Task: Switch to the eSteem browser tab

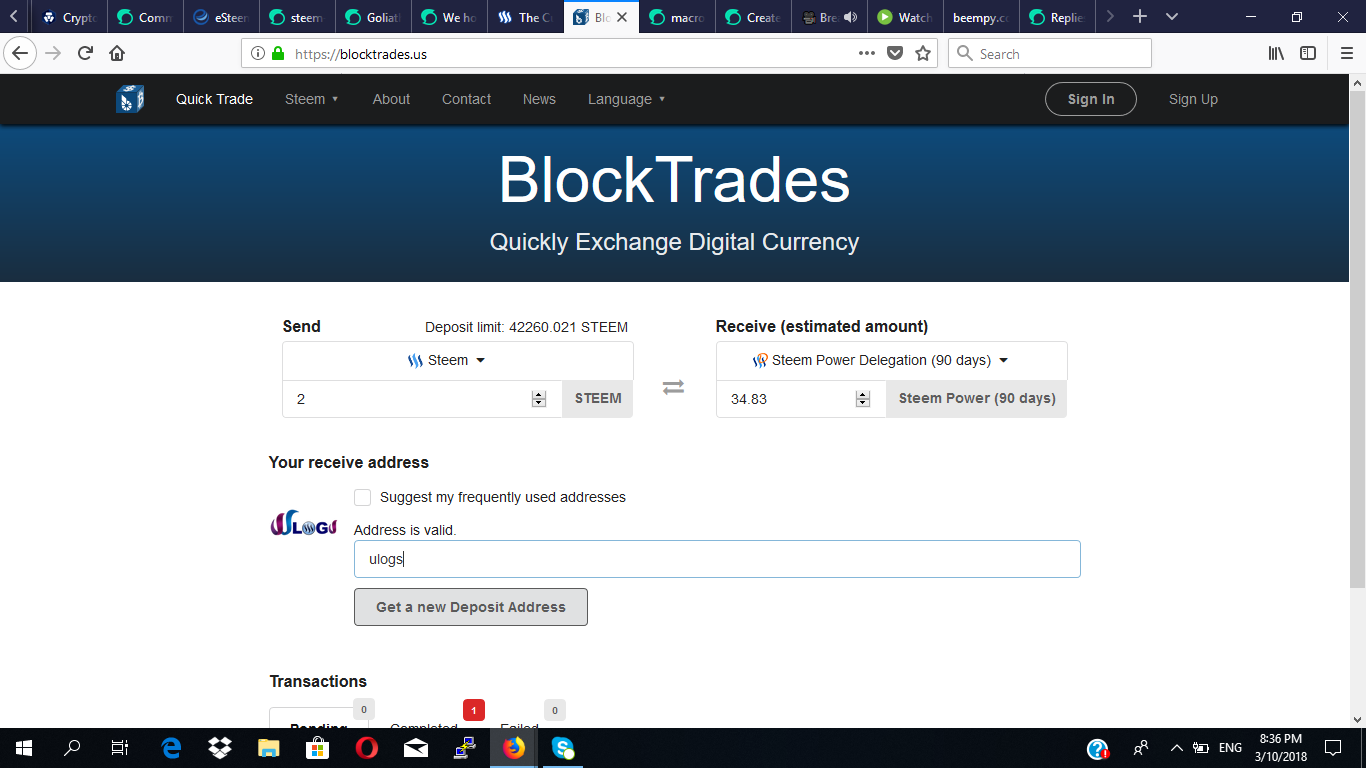Action: coord(220,17)
